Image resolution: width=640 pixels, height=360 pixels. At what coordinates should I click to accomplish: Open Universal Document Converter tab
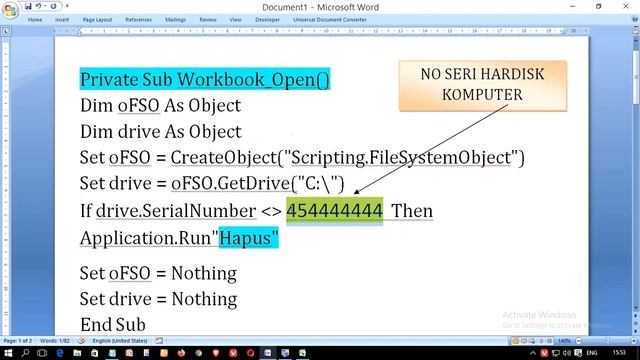[x=329, y=20]
